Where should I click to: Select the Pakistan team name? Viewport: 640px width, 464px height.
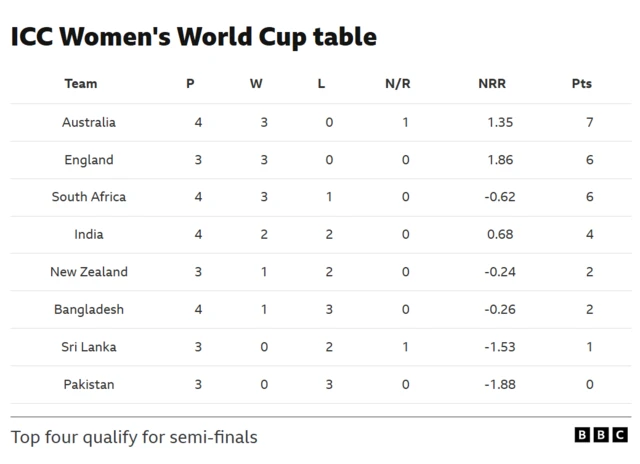click(x=89, y=385)
